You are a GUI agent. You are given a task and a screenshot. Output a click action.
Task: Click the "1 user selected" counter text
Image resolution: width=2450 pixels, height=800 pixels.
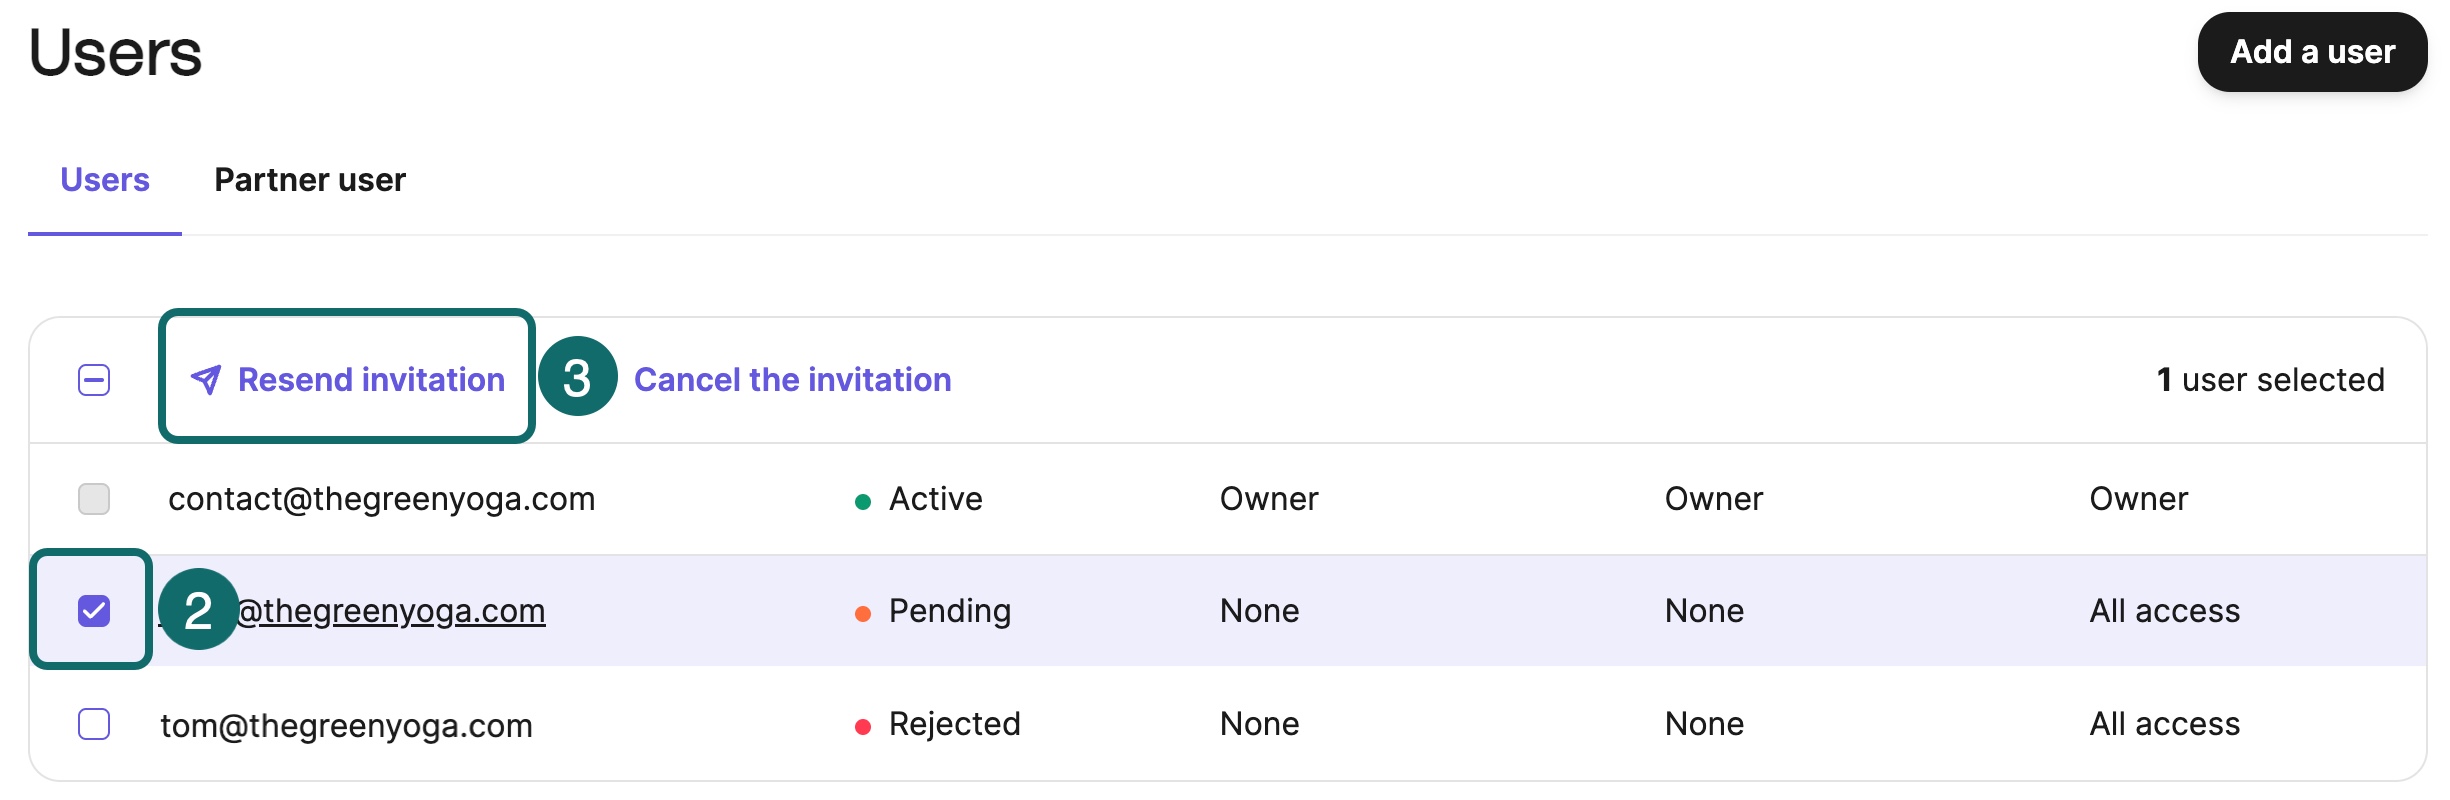(2270, 380)
